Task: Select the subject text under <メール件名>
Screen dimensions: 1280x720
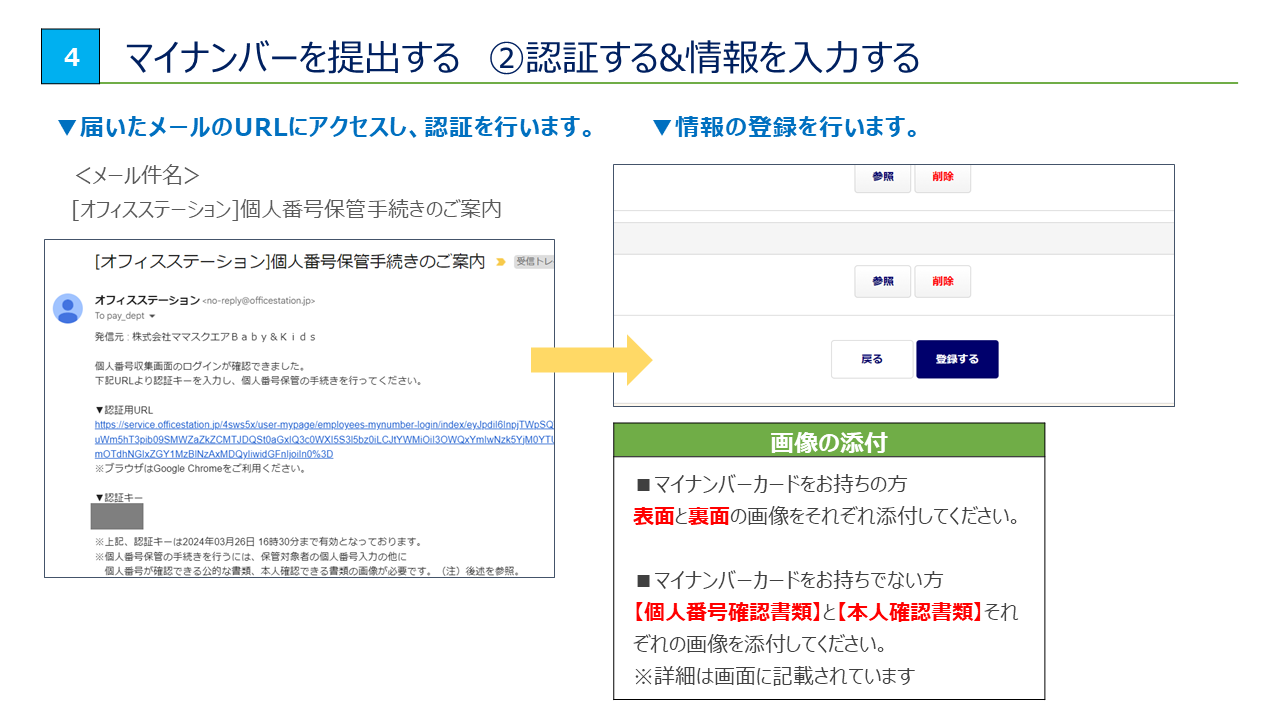Action: point(287,210)
